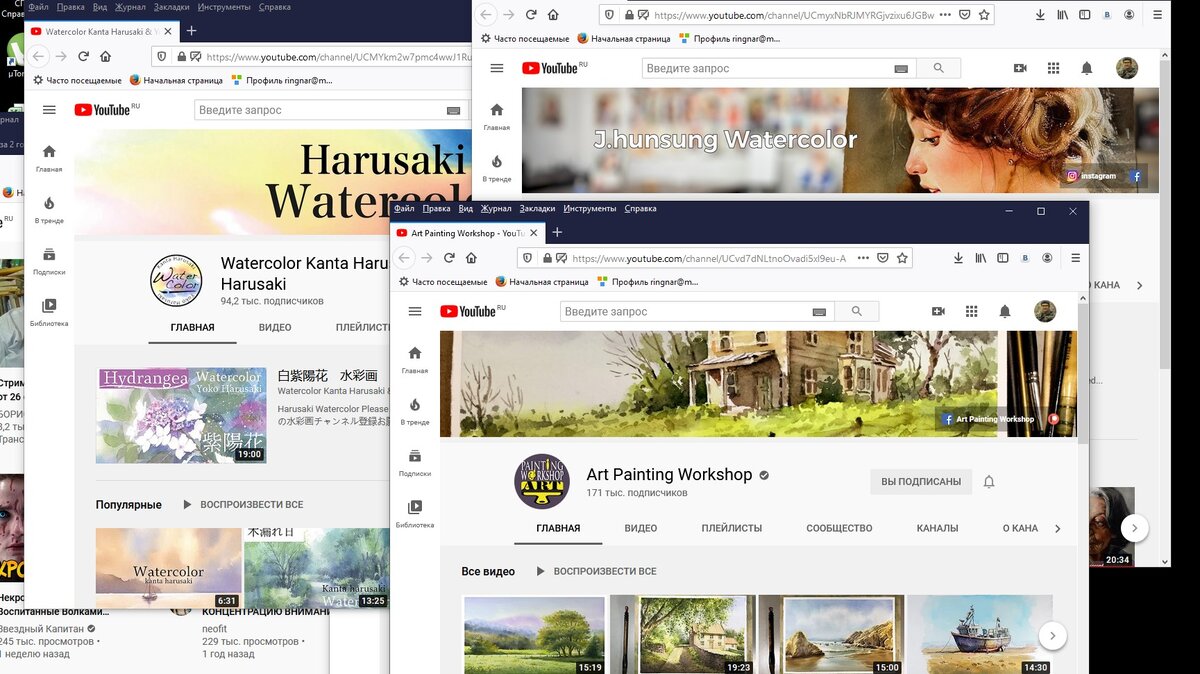
Task: Open hamburger guide menu in Art Painting Workshop window
Action: tap(415, 311)
